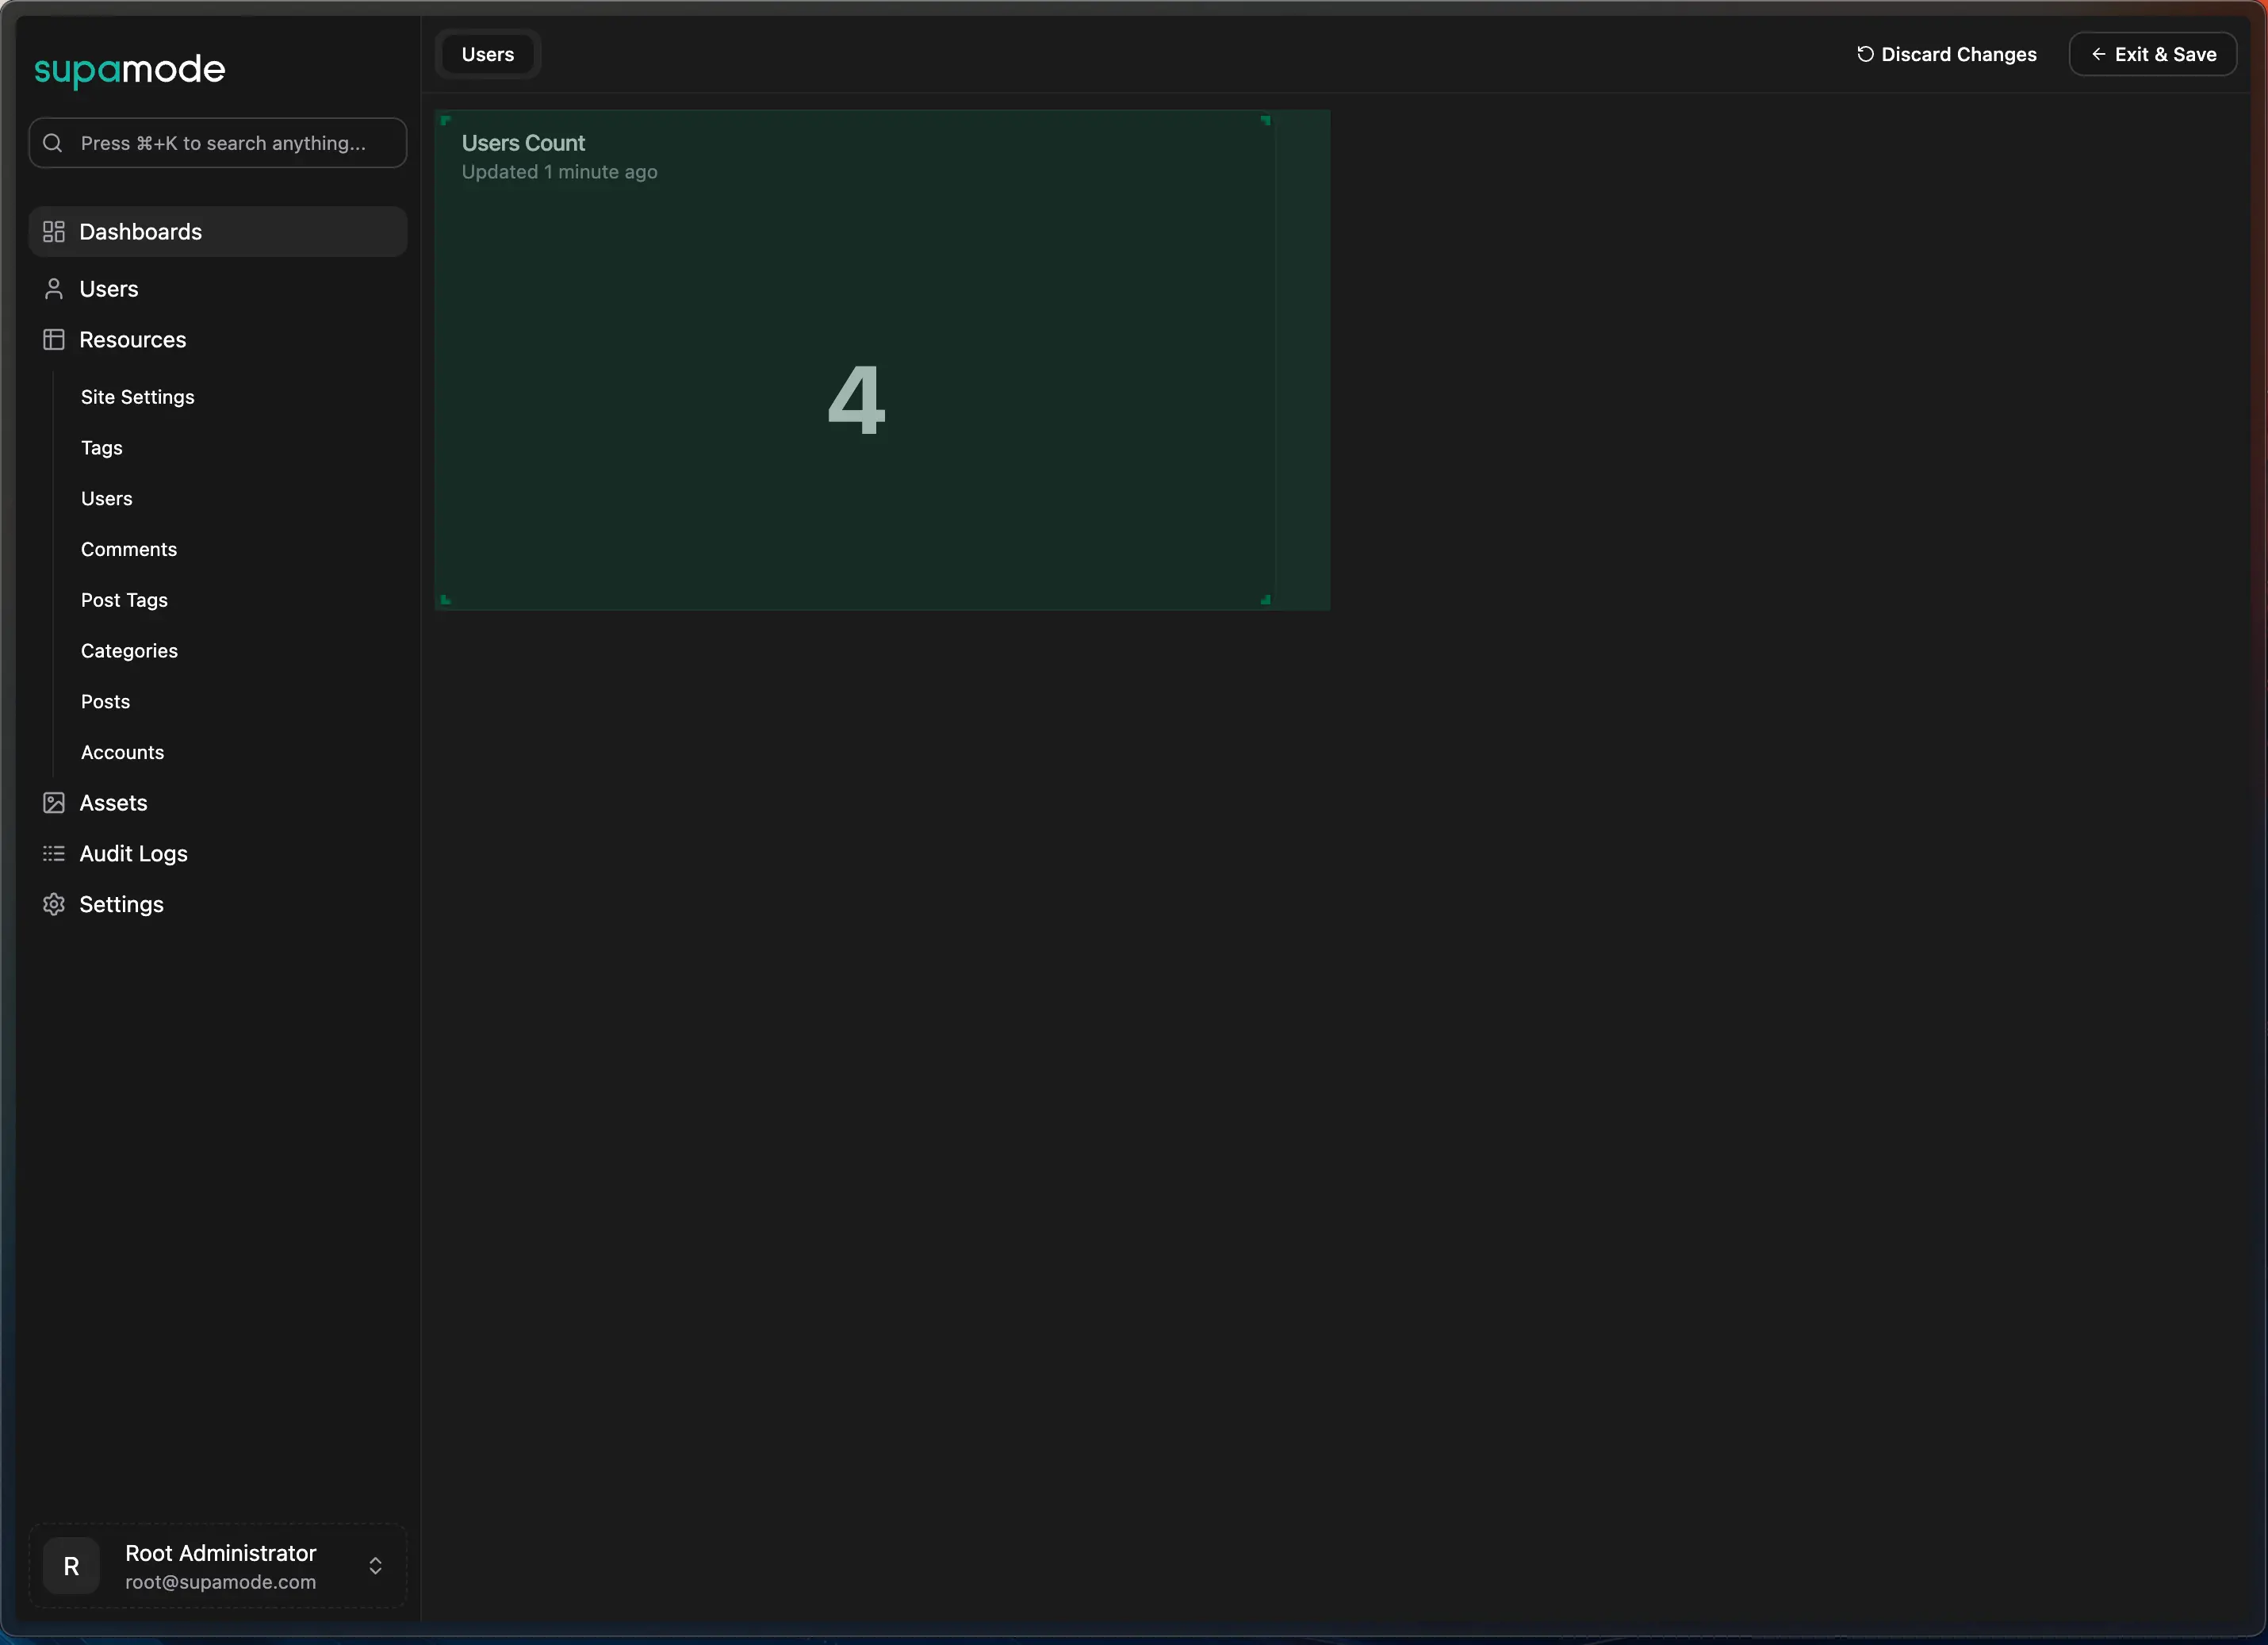Open Settings with the gear icon
The image size is (2268, 1645).
(54, 904)
